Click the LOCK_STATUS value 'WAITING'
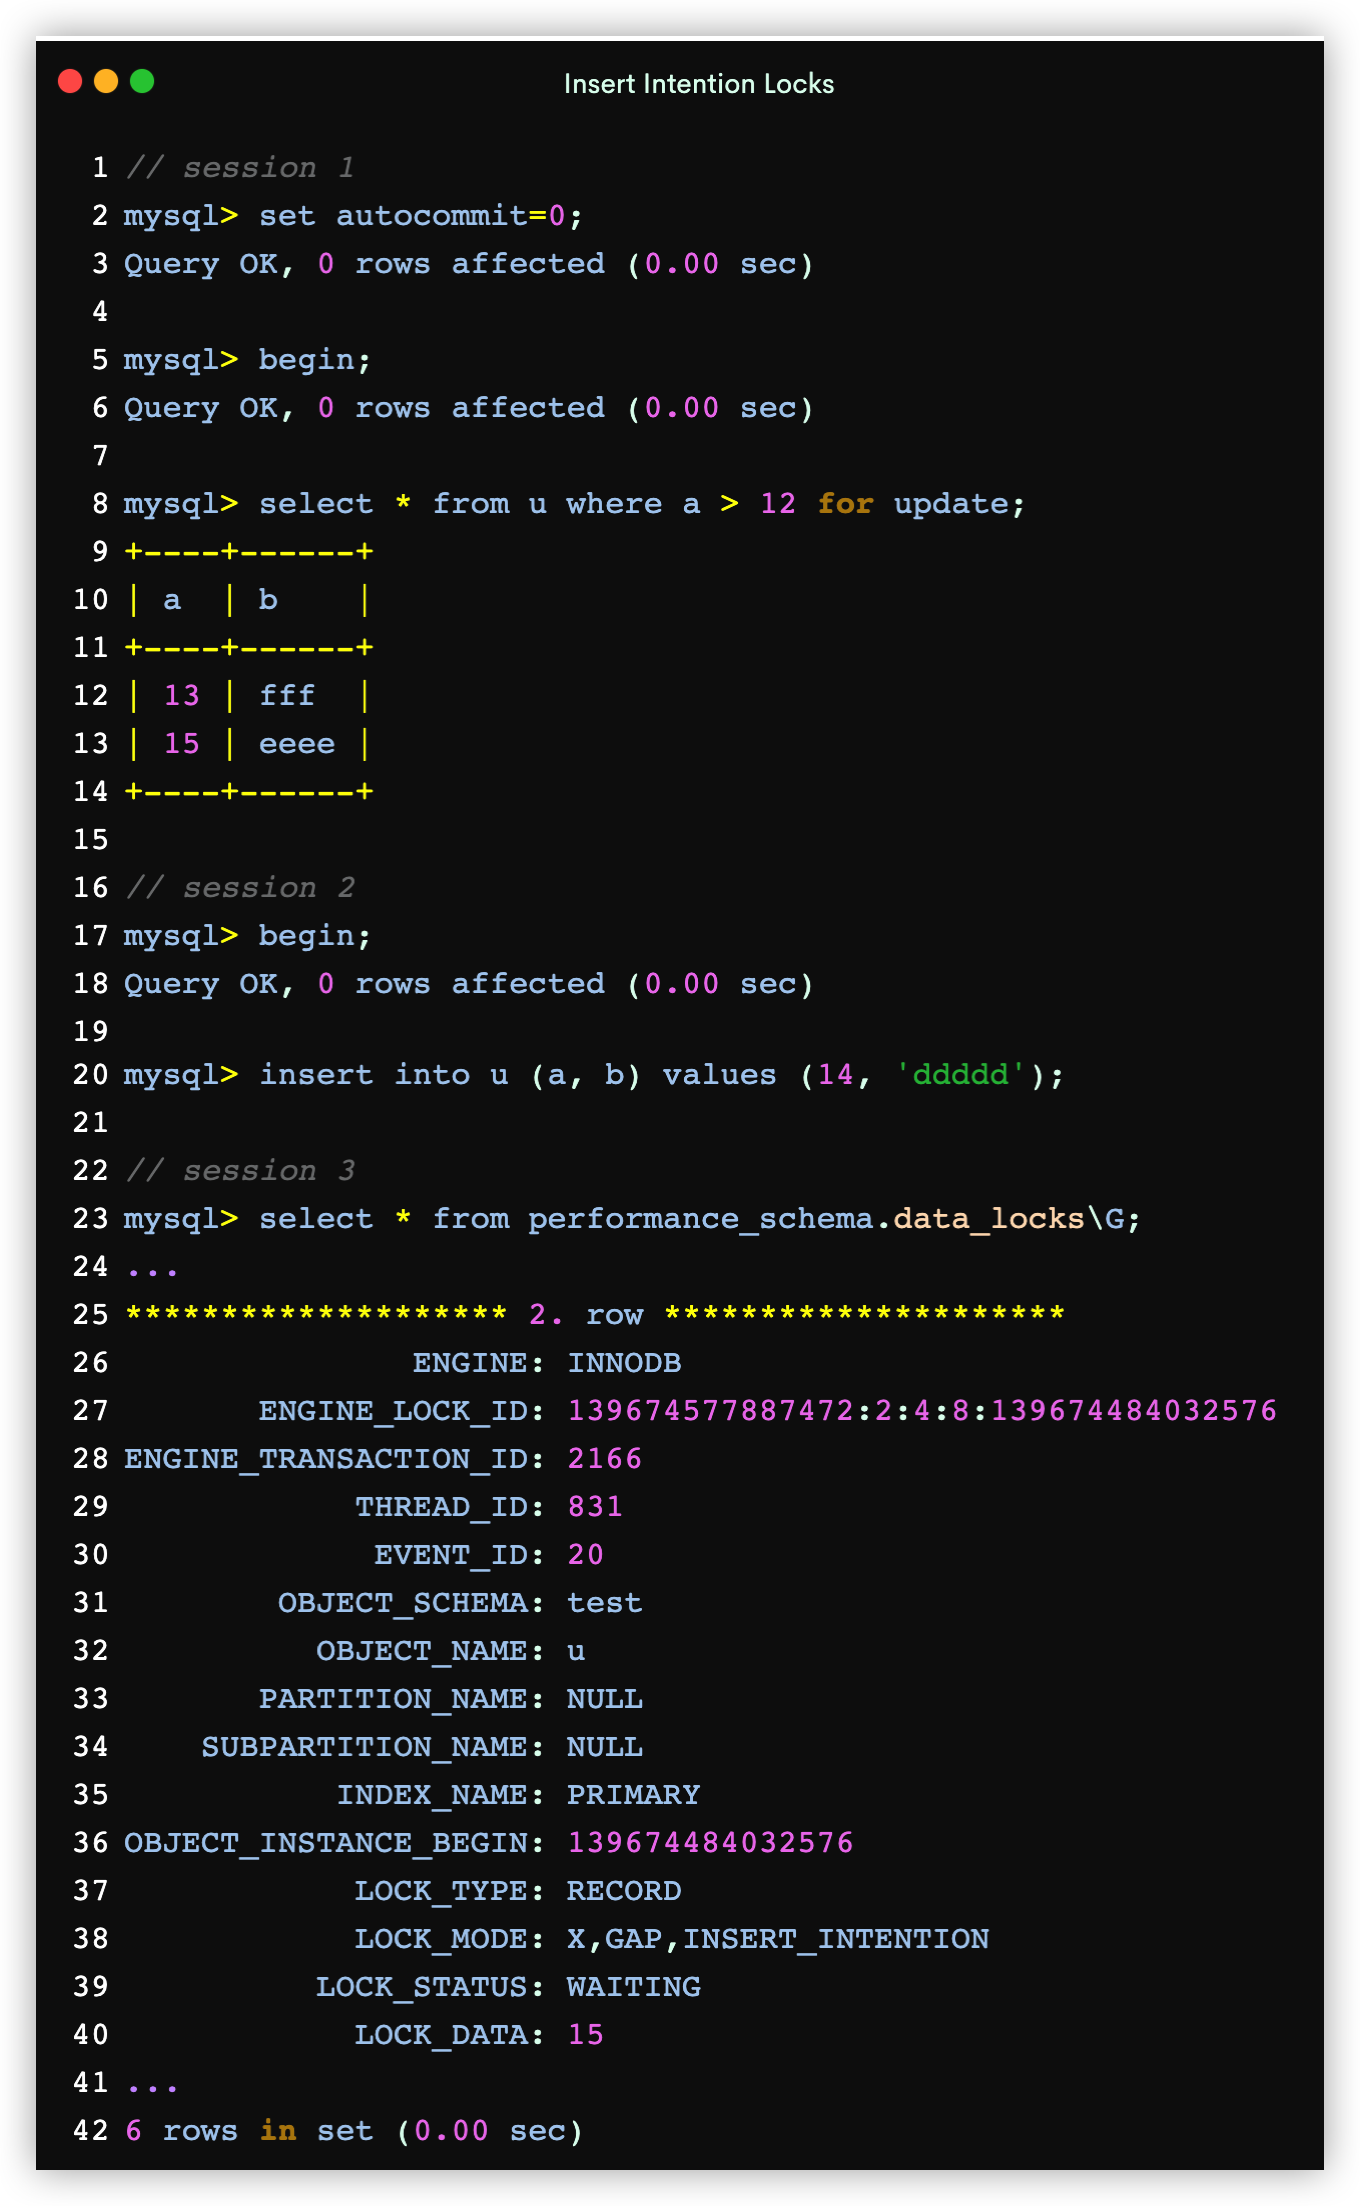 [x=634, y=1986]
